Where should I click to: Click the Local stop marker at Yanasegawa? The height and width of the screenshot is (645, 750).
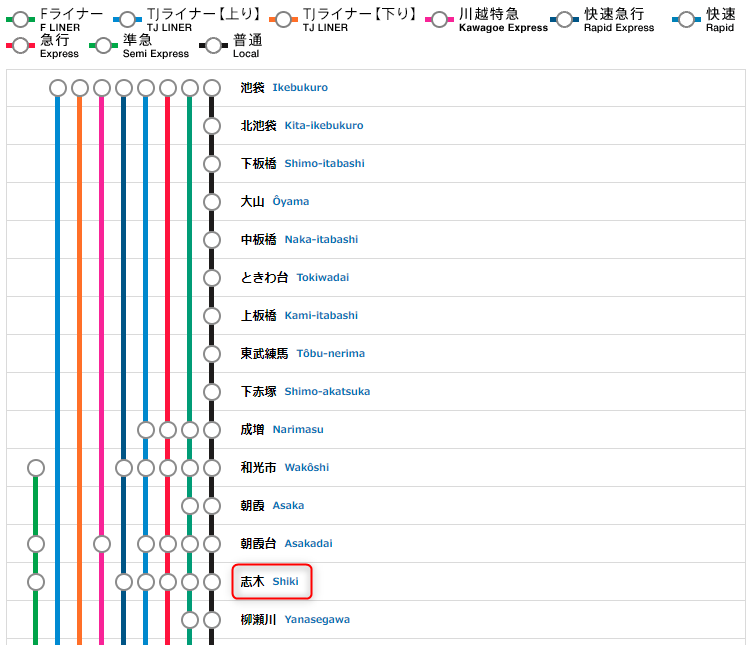212,620
